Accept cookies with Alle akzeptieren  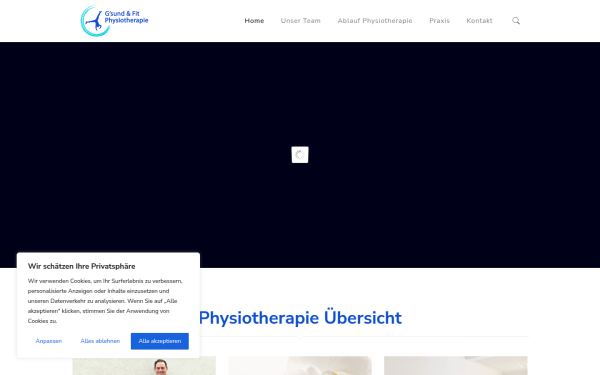(160, 341)
